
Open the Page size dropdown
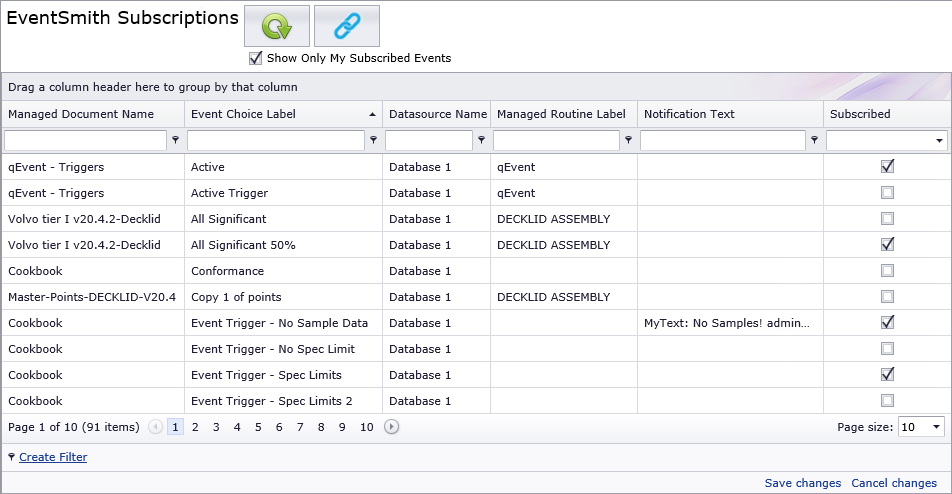[x=936, y=427]
